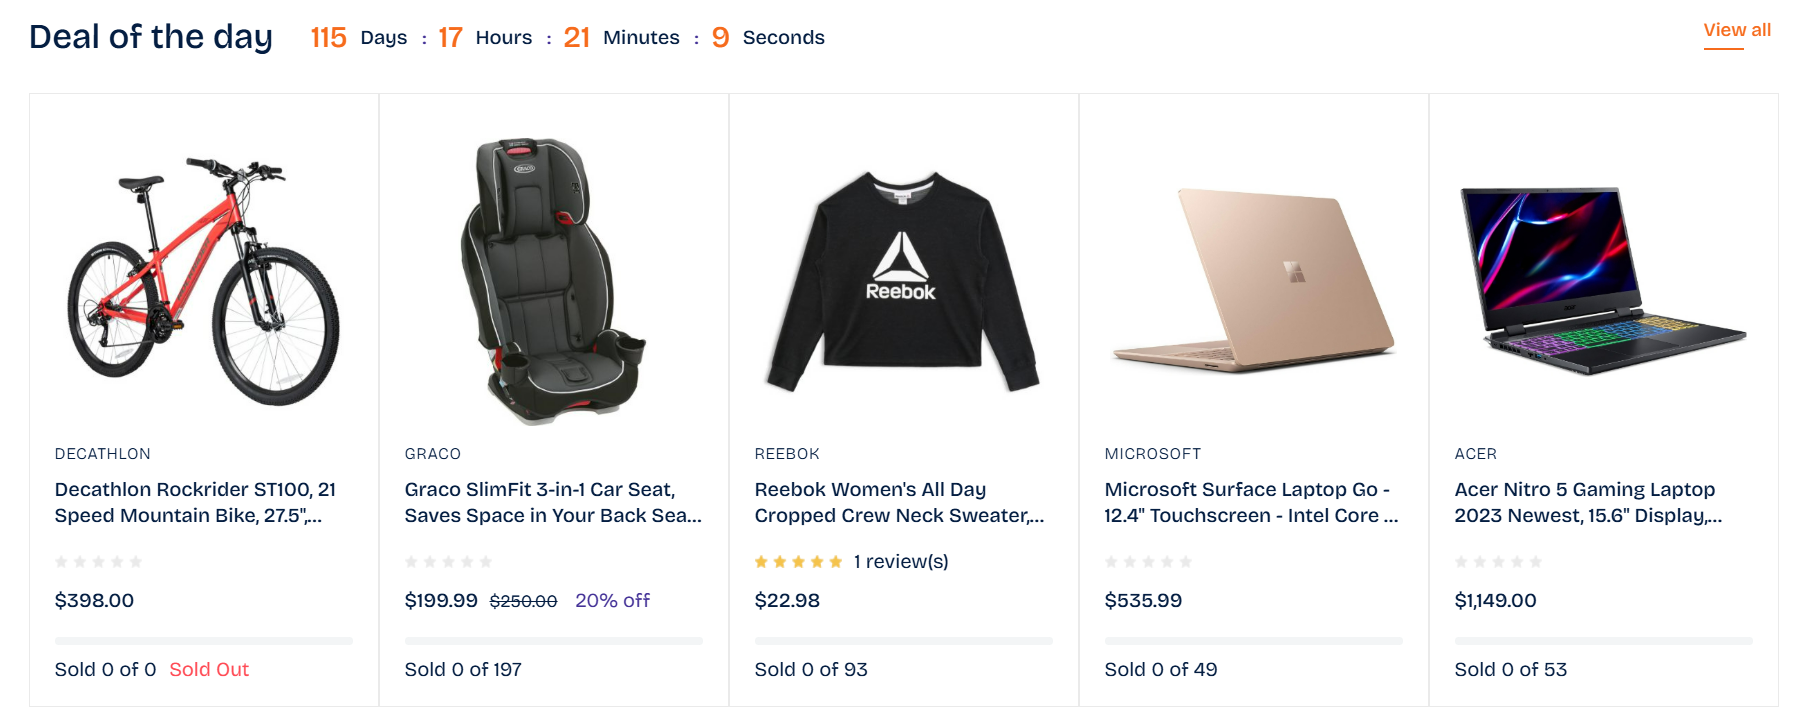The width and height of the screenshot is (1807, 728).
Task: Click the REEBOK brand label
Action: pos(787,454)
